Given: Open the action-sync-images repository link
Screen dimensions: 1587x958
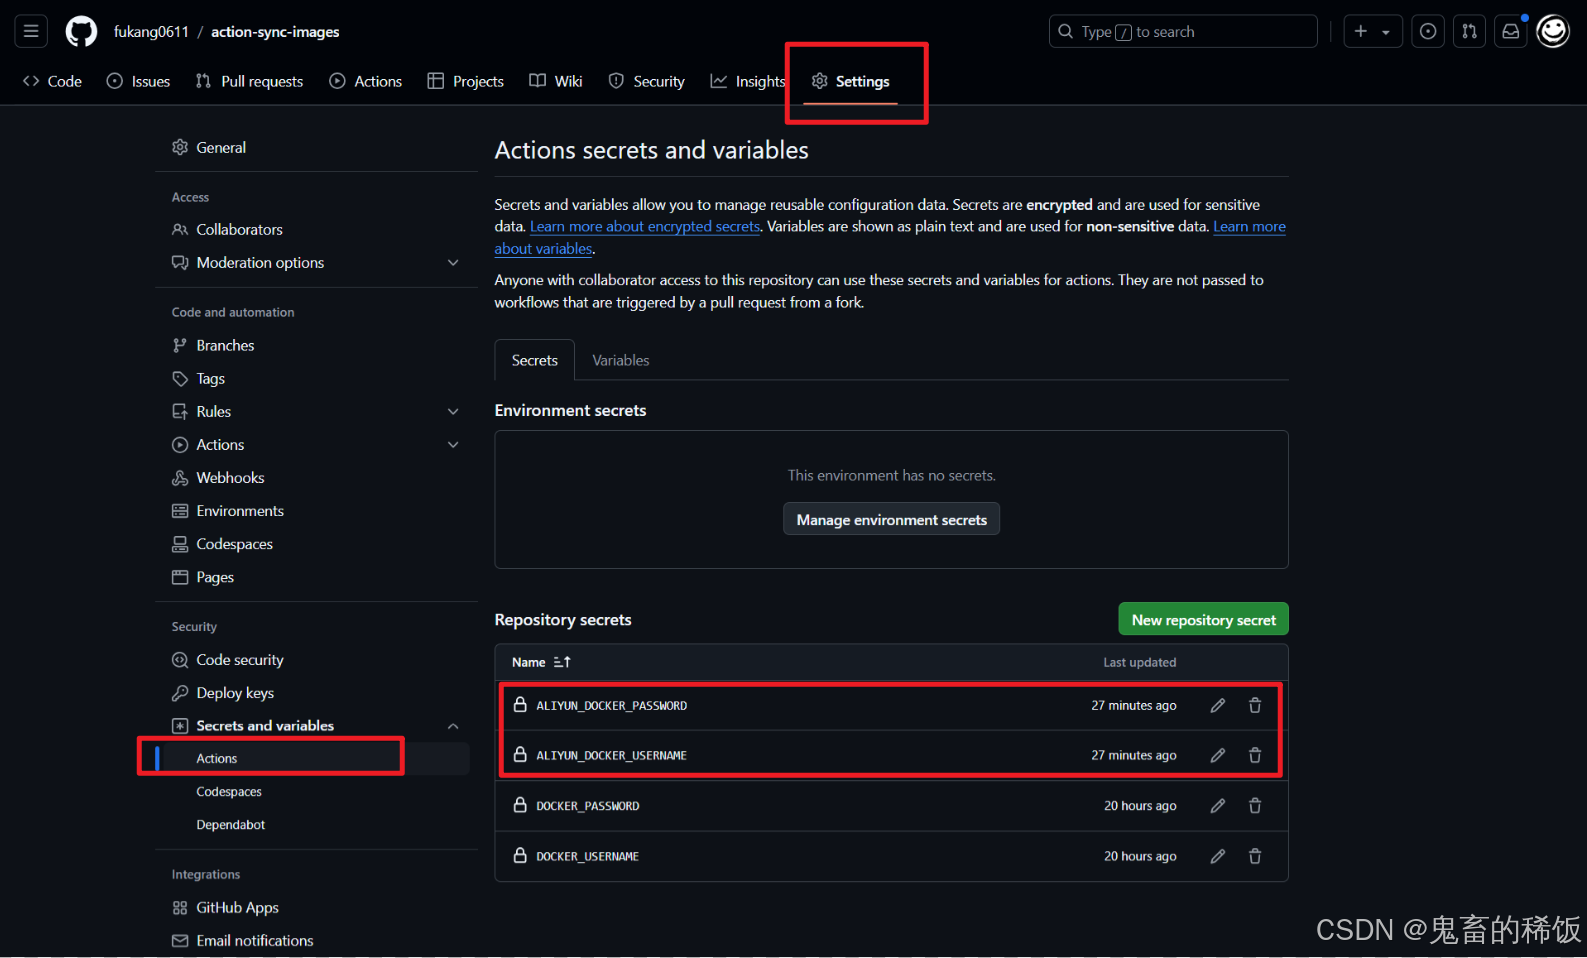Looking at the screenshot, I should [x=275, y=31].
